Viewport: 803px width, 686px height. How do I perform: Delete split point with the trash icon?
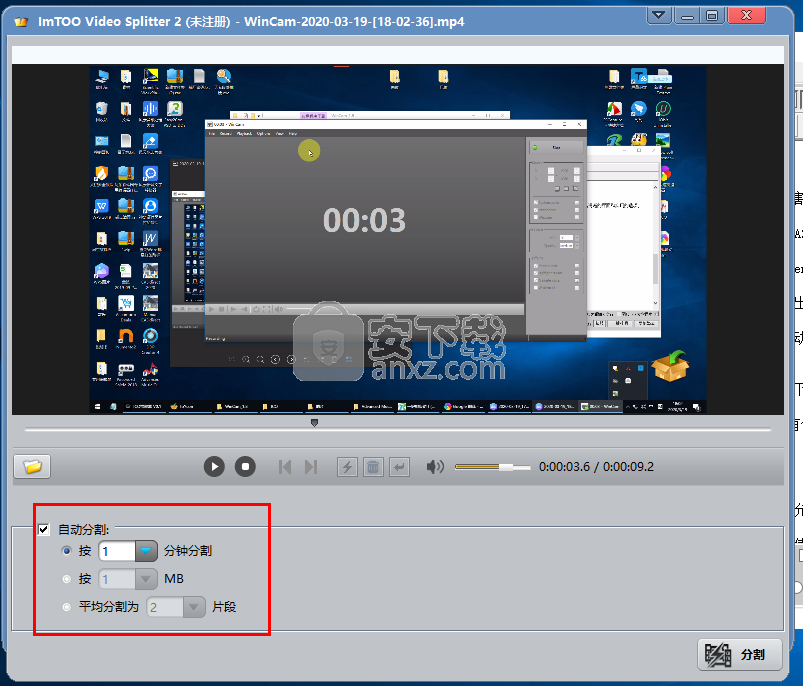[x=373, y=467]
